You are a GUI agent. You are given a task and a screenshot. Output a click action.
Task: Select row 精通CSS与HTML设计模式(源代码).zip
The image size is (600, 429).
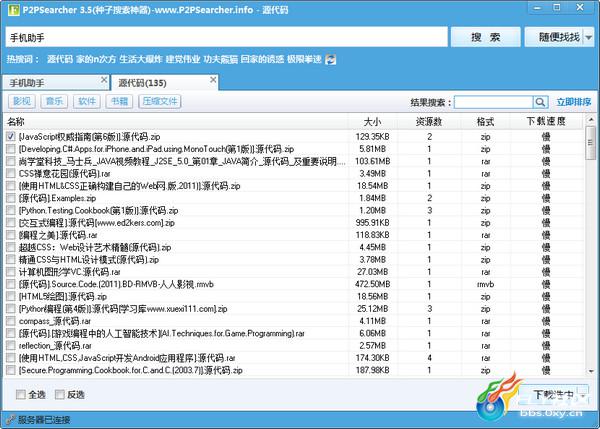(293, 259)
